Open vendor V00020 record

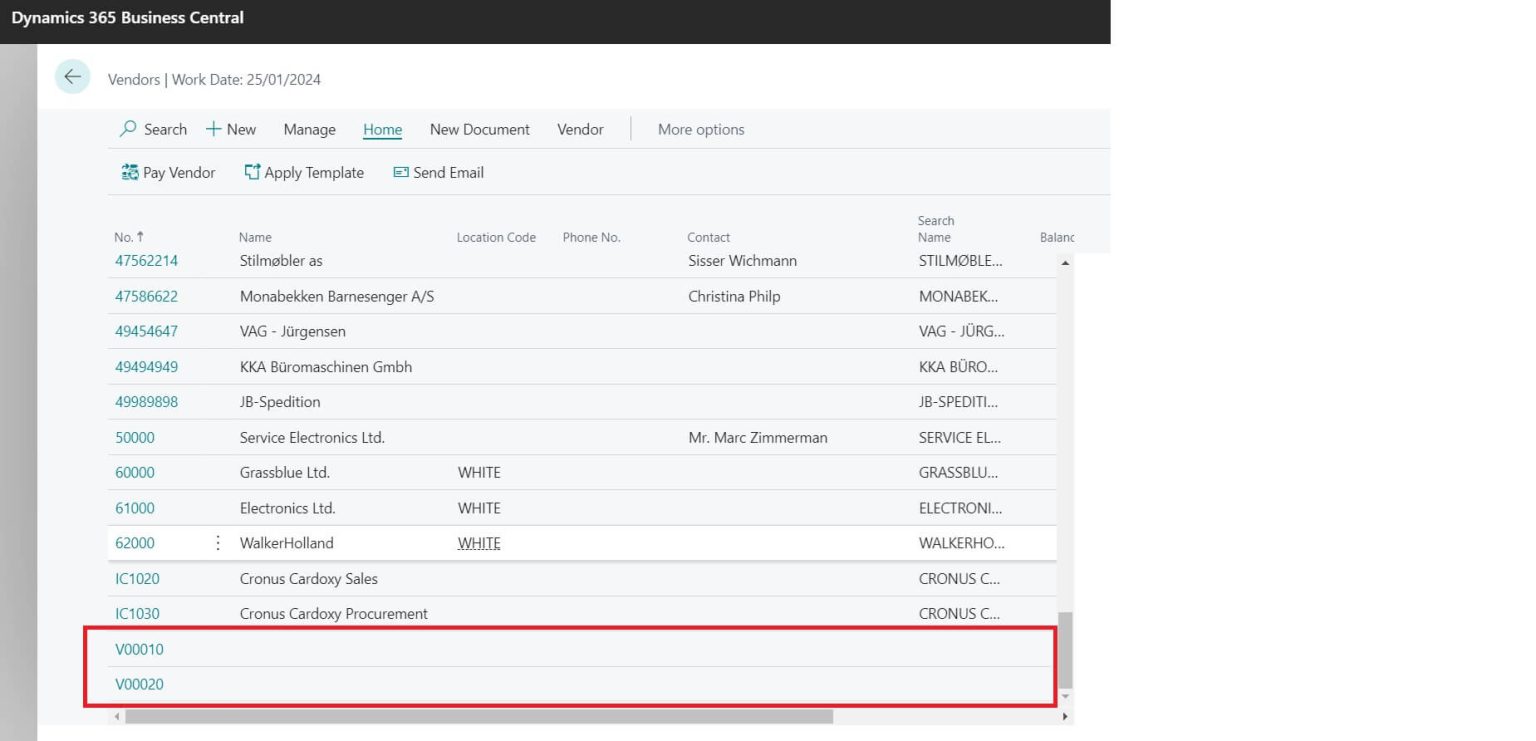(x=139, y=684)
